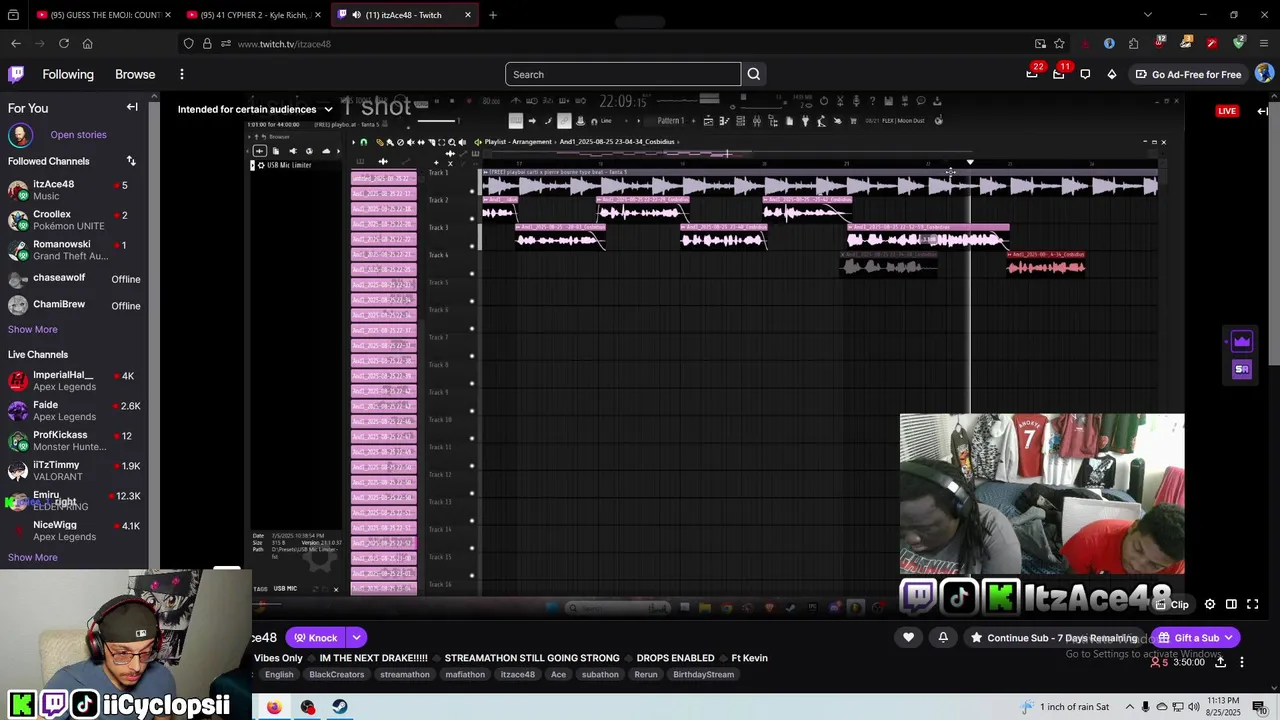Open the BirthdayStream tag

click(703, 674)
